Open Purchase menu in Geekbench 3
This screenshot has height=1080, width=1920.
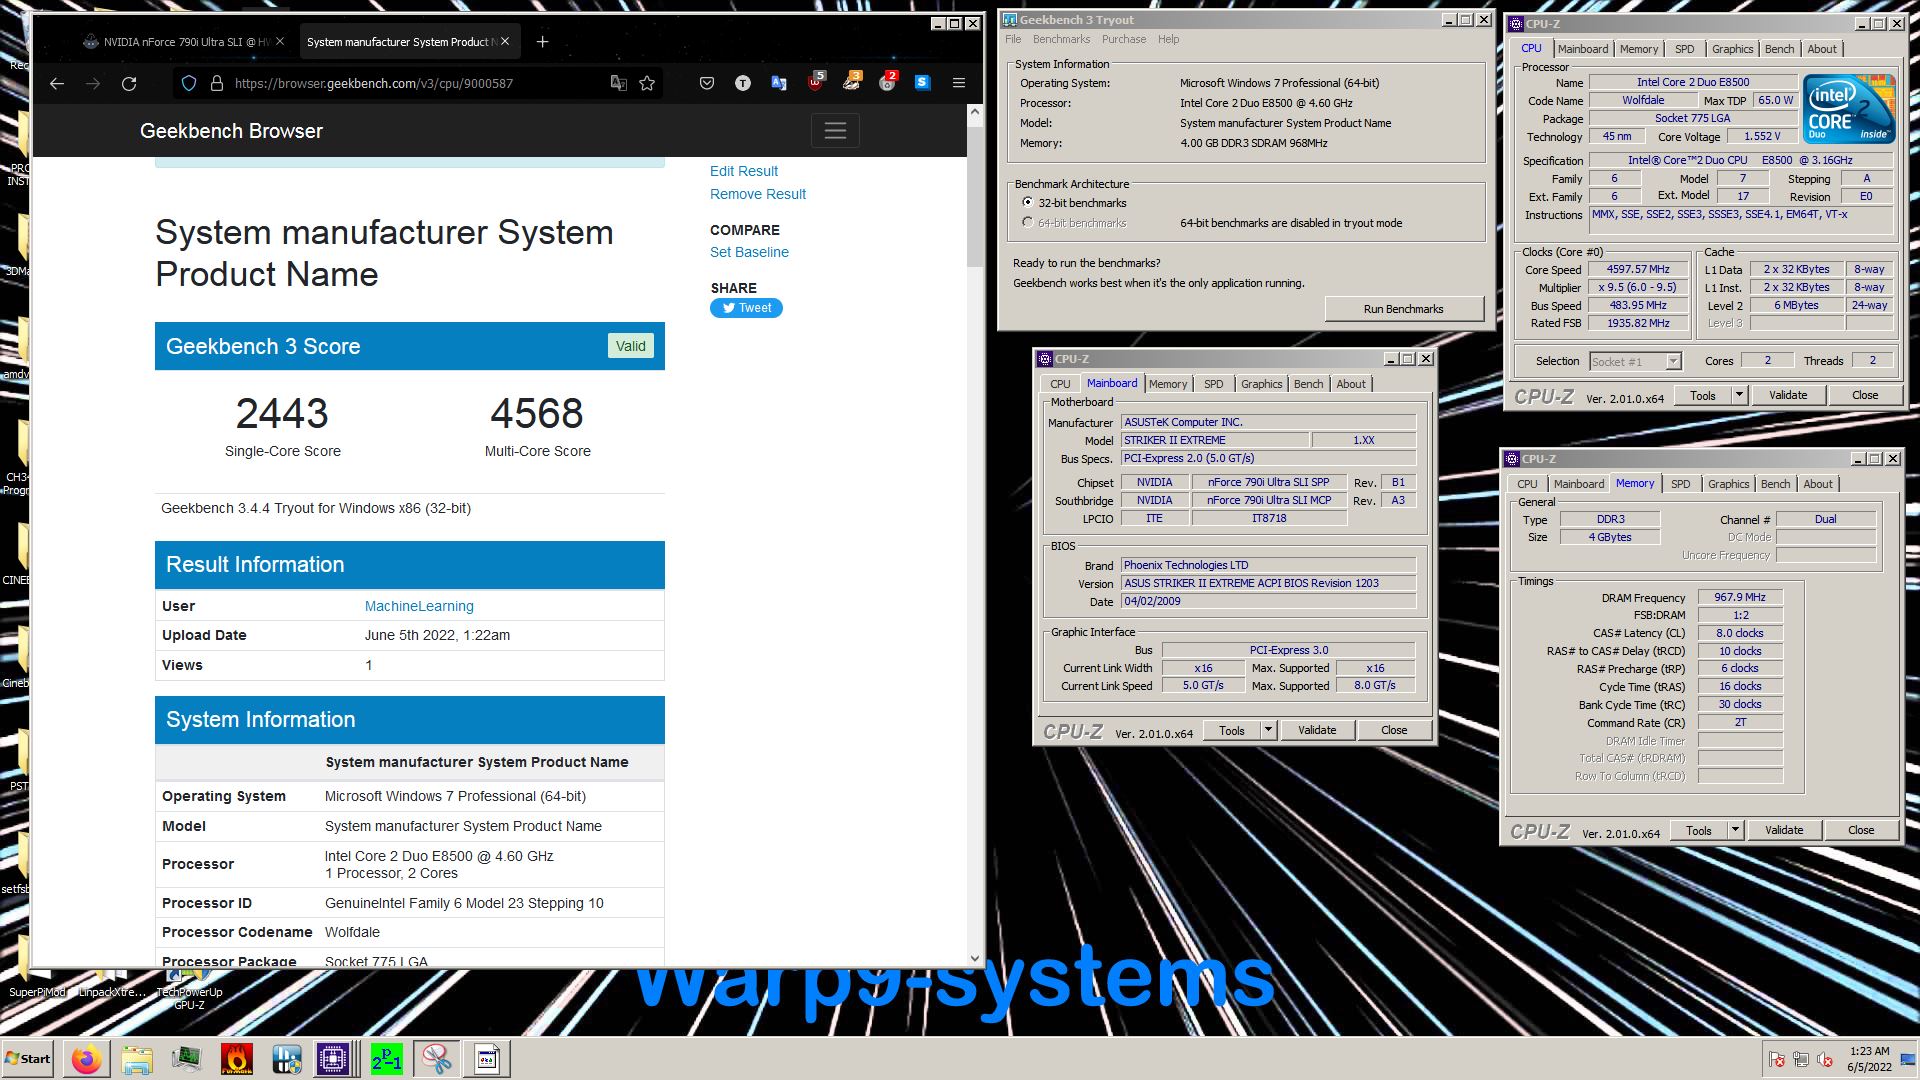[x=1124, y=40]
